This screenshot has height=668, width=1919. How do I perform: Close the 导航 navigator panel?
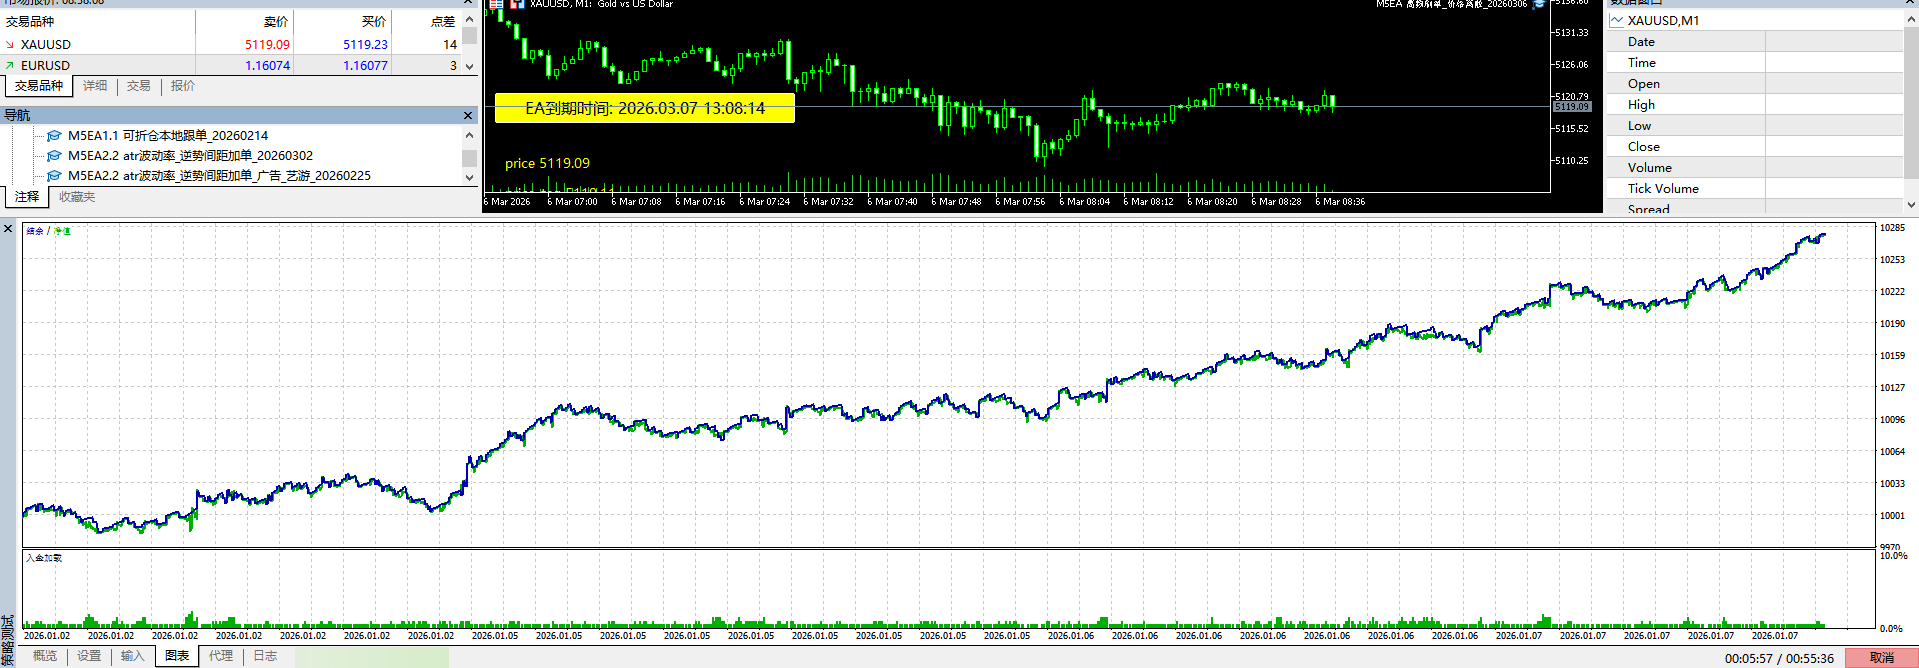coord(468,116)
